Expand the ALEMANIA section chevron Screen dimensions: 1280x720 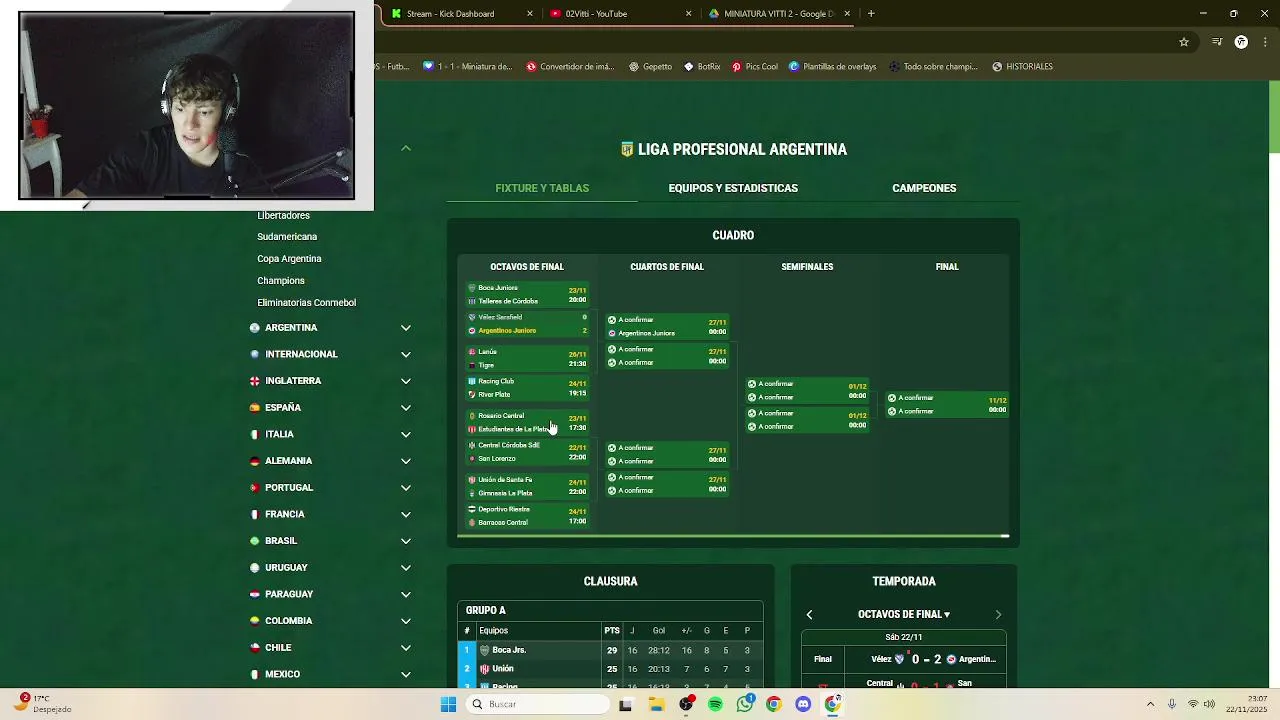pos(406,461)
